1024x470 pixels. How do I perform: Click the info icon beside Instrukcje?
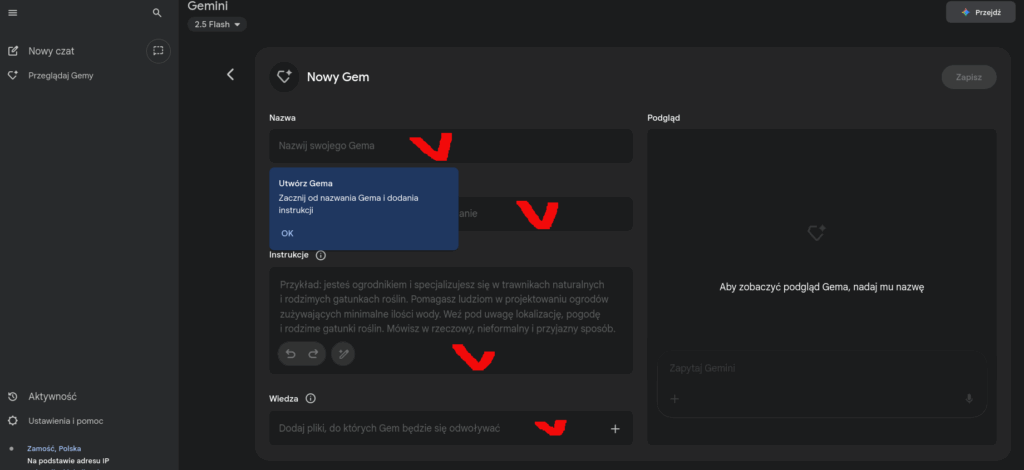click(x=321, y=255)
